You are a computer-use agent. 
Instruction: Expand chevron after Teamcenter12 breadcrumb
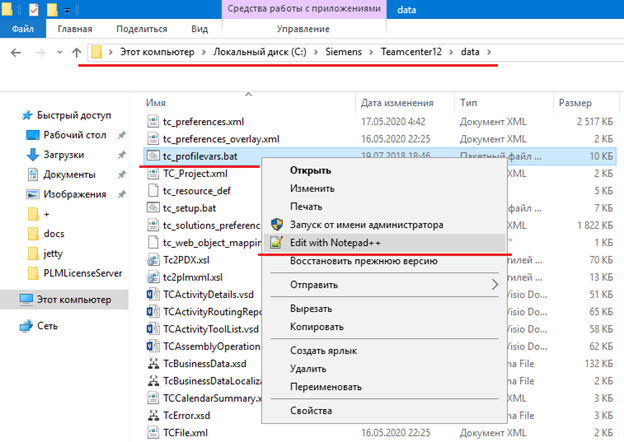451,52
